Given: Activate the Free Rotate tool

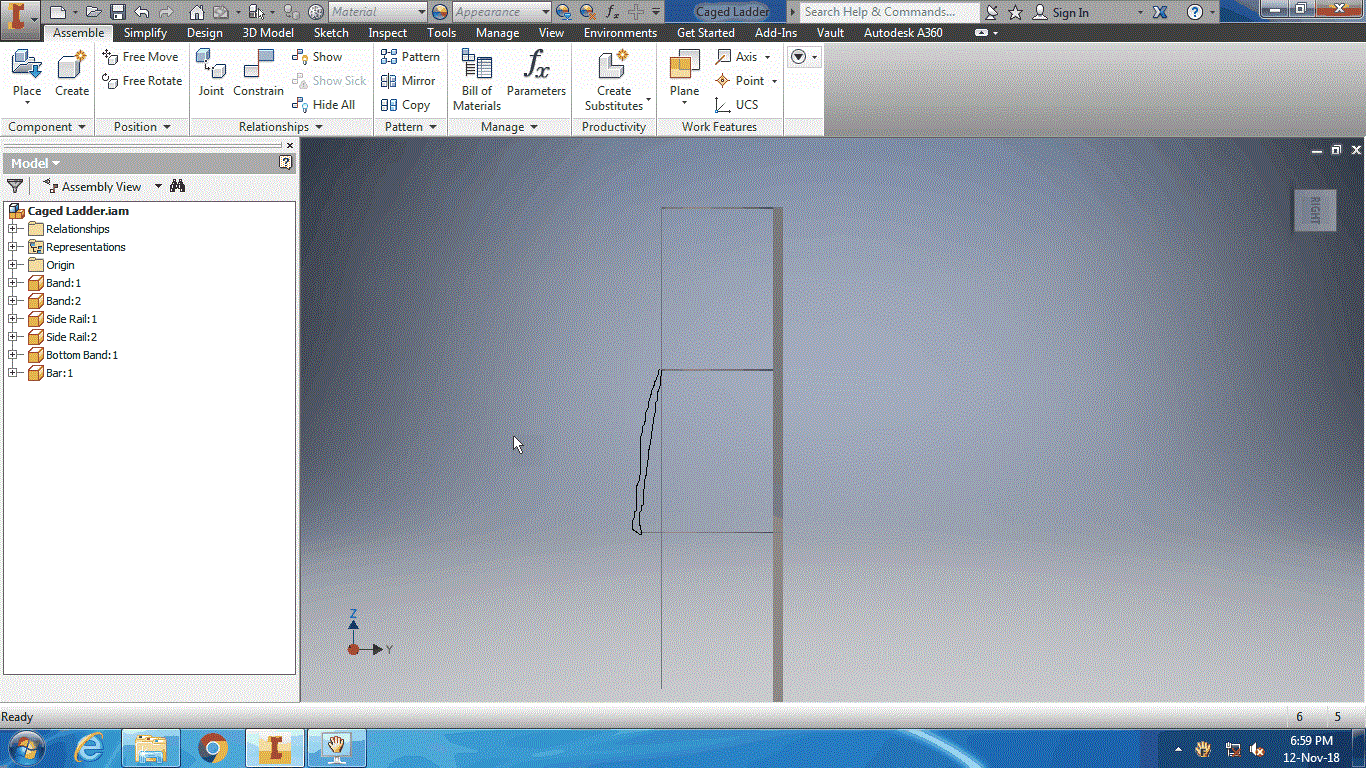Looking at the screenshot, I should pos(141,81).
